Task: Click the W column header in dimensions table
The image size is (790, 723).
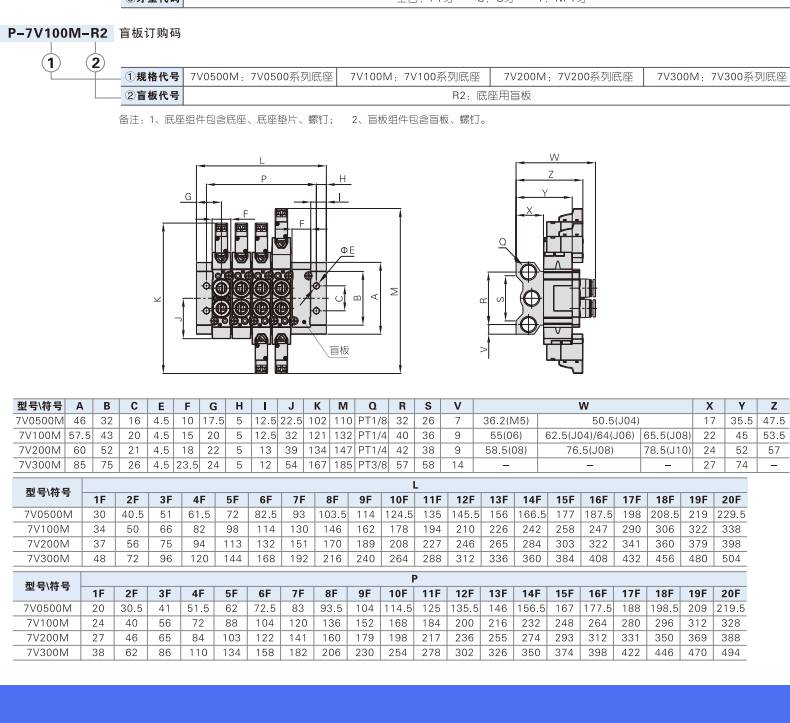Action: pyautogui.click(x=583, y=406)
